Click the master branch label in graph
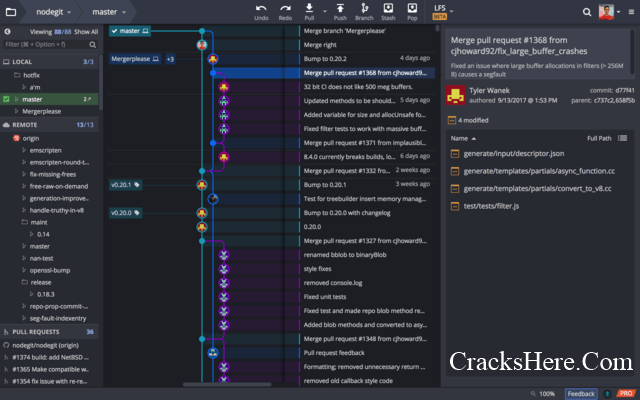Image resolution: width=640 pixels, height=400 pixels. point(130,31)
